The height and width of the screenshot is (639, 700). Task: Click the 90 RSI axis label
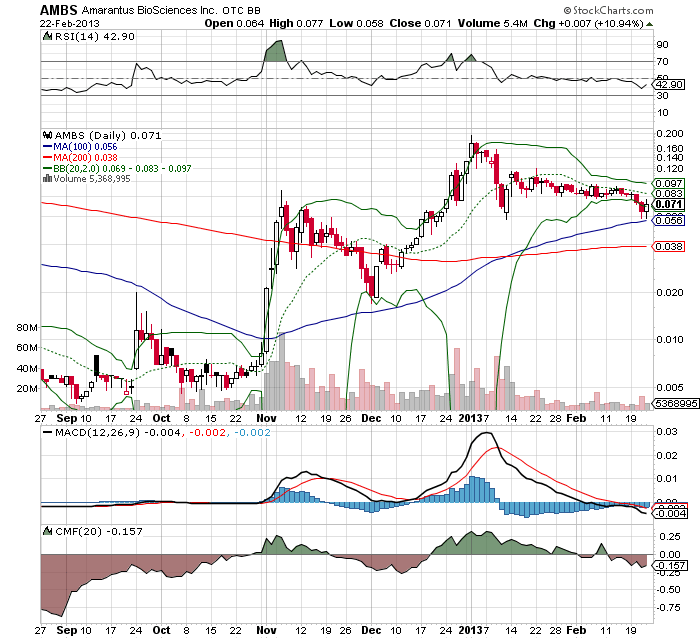pos(662,45)
